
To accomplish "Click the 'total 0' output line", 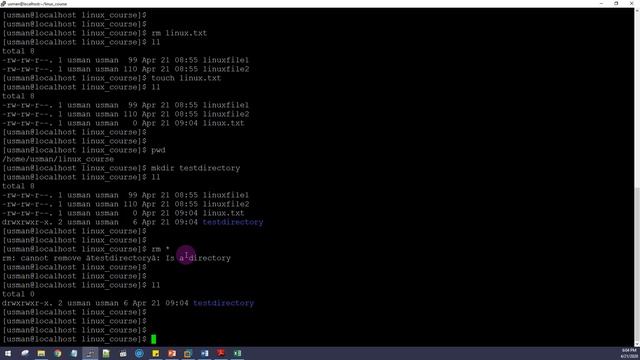I will [18, 294].
